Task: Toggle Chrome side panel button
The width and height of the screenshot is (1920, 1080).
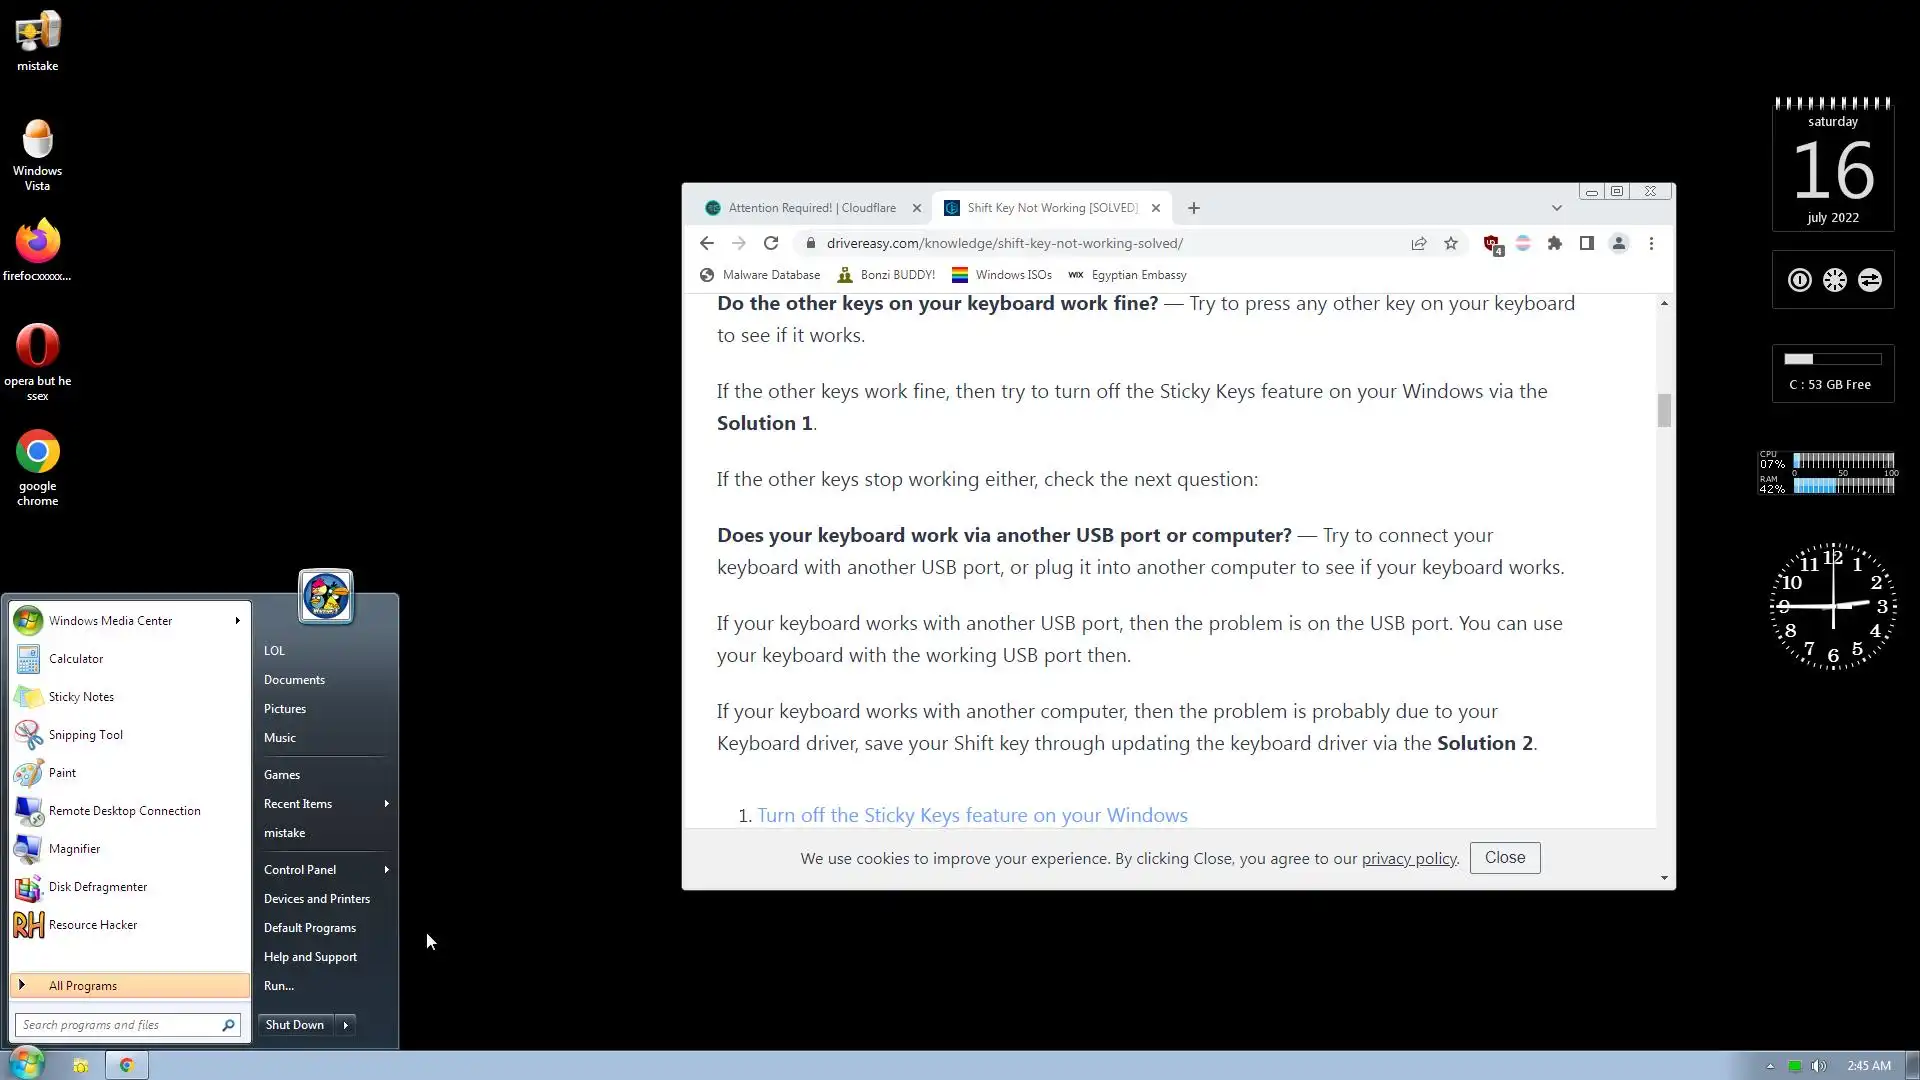Action: pos(1586,243)
